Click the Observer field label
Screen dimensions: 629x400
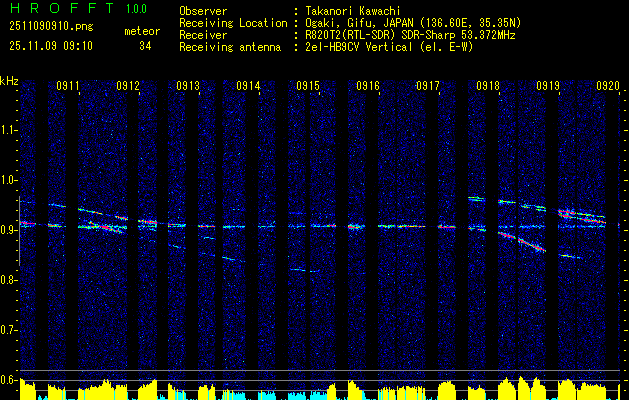[x=203, y=11]
